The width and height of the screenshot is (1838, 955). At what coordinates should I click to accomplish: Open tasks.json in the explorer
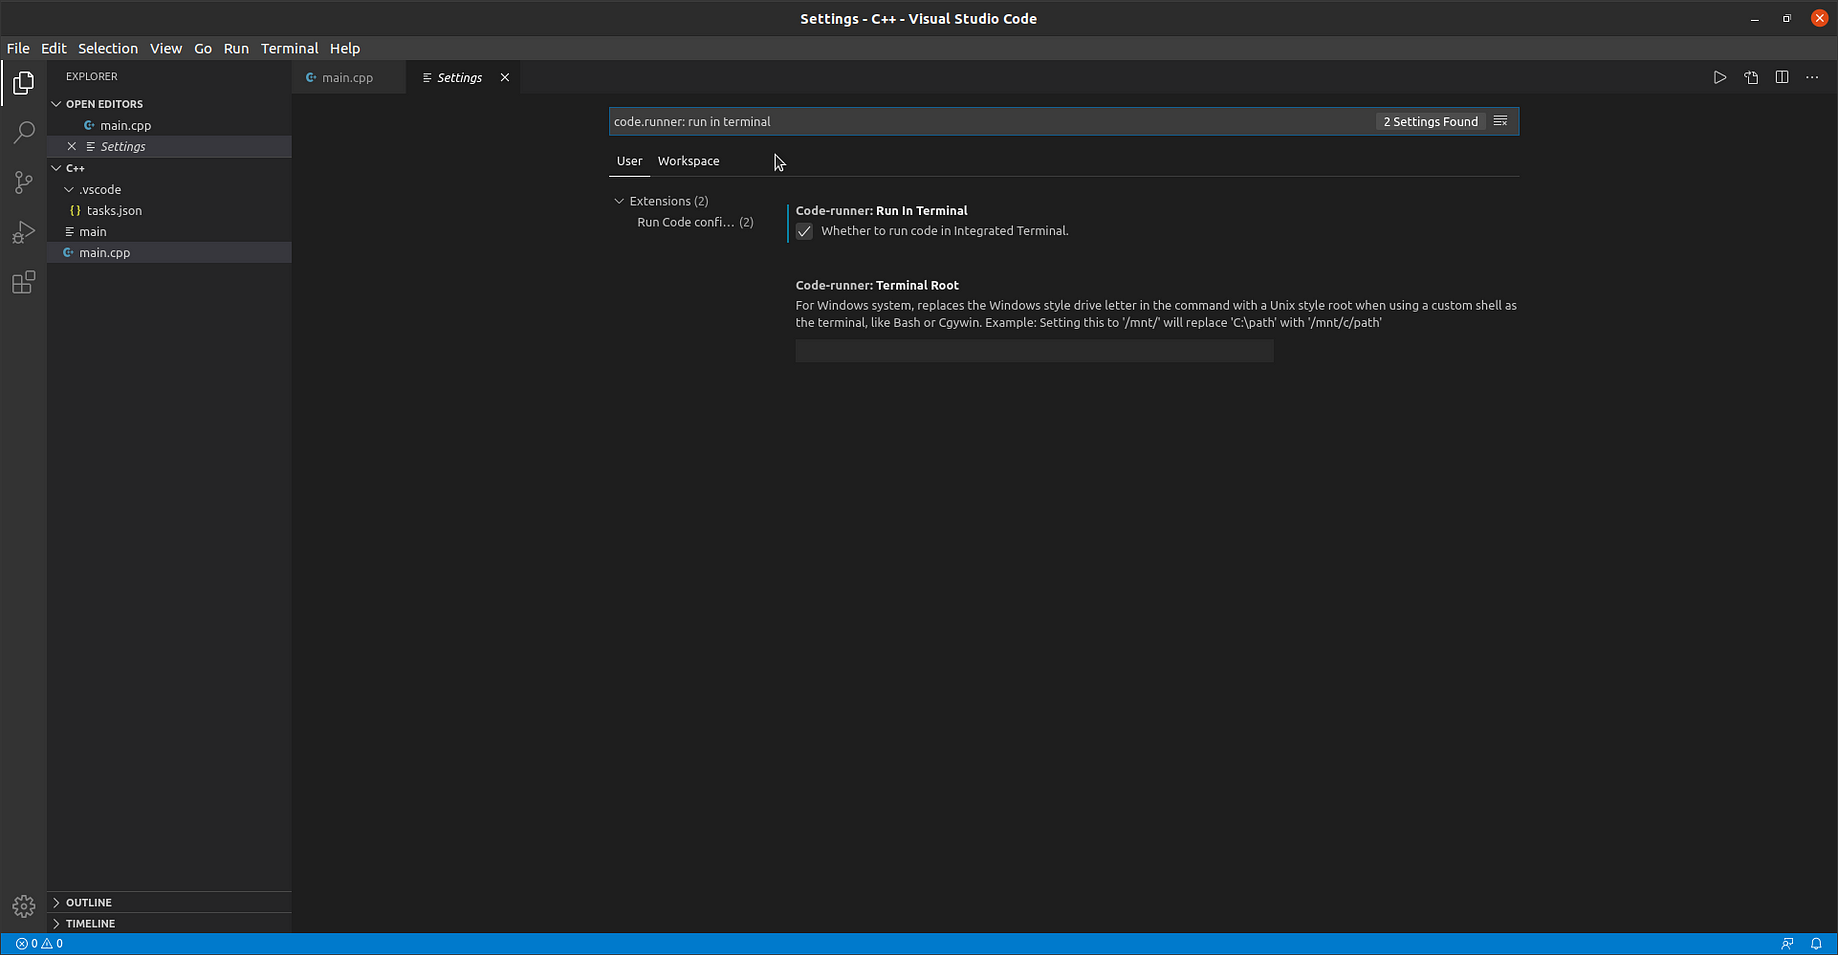click(x=114, y=210)
